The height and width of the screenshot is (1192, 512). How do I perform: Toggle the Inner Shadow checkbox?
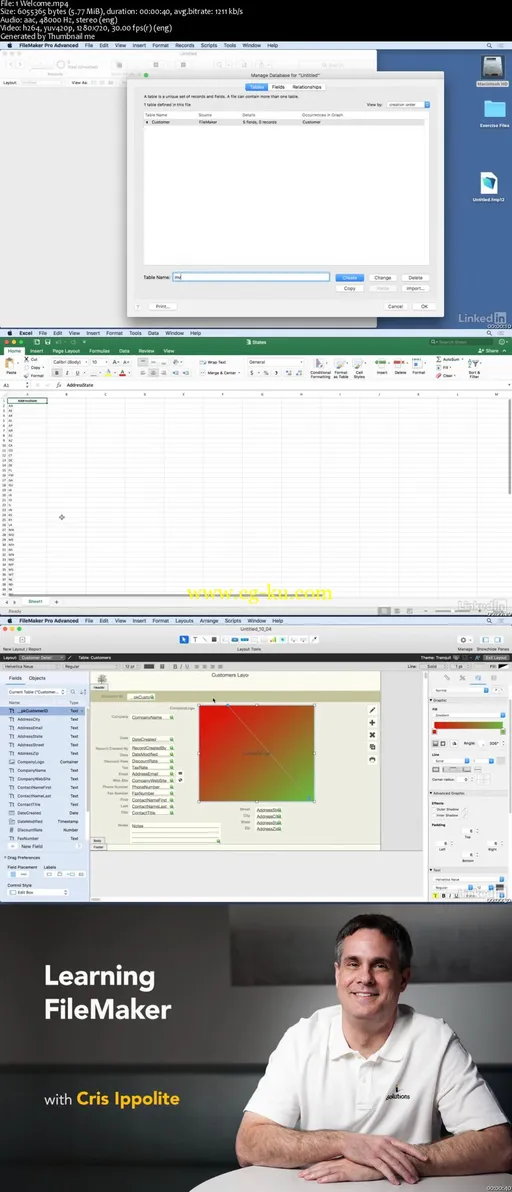pyautogui.click(x=433, y=814)
